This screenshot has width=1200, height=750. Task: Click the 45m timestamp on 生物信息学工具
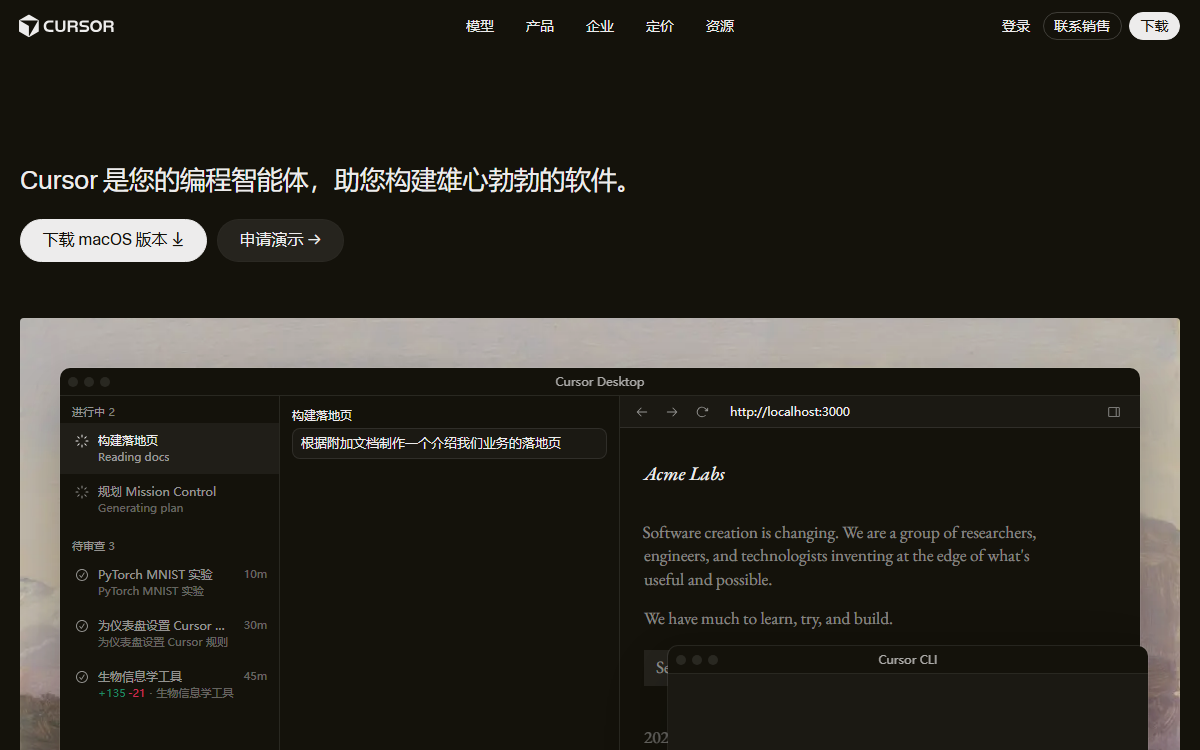[x=255, y=676]
